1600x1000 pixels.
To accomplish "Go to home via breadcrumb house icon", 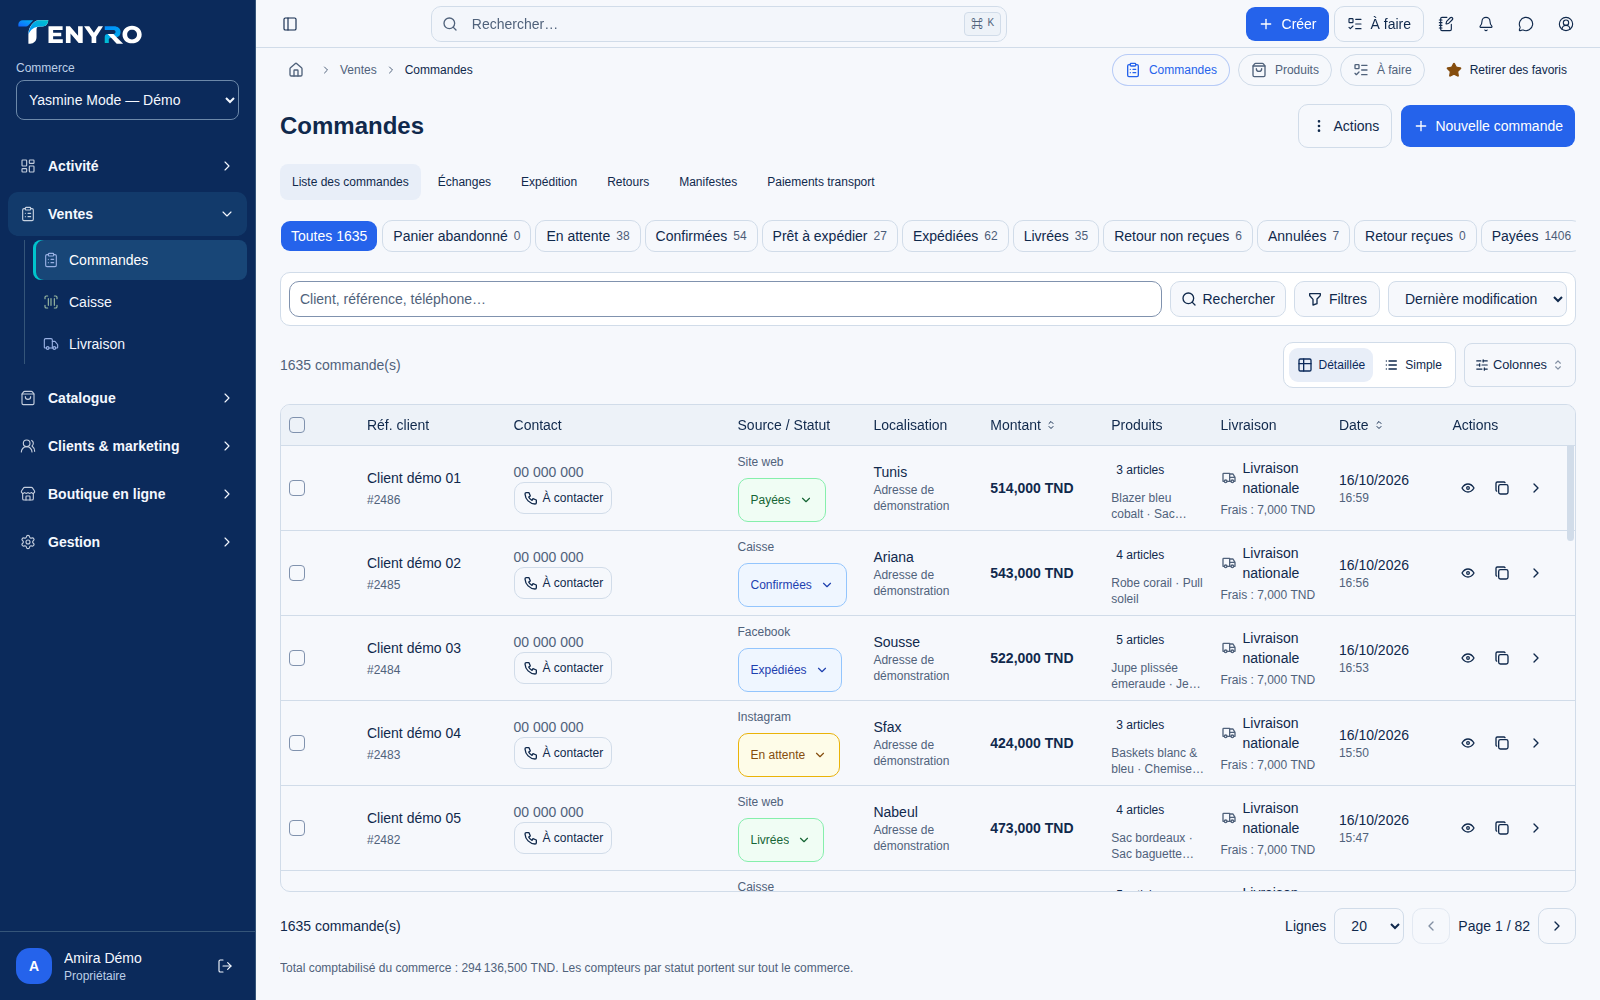I will pyautogui.click(x=296, y=70).
